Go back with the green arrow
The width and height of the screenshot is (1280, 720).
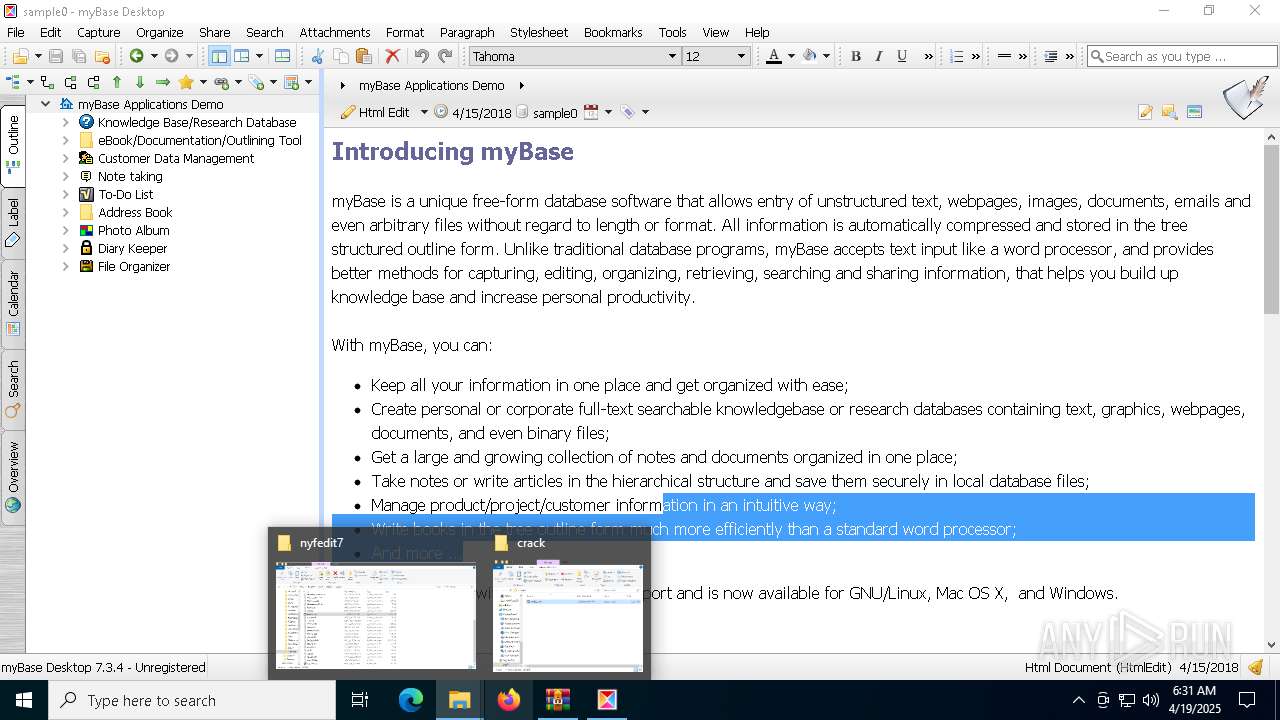click(137, 56)
